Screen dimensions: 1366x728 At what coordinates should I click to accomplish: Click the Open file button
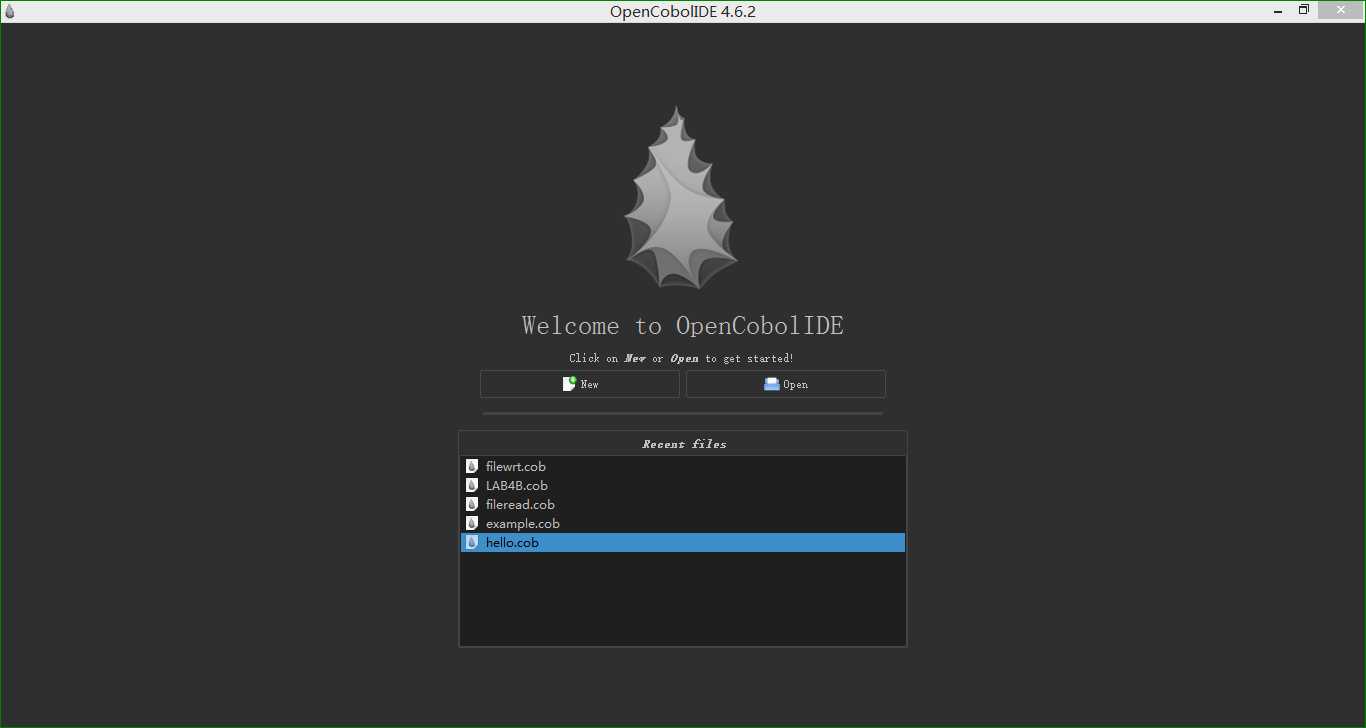coord(786,384)
